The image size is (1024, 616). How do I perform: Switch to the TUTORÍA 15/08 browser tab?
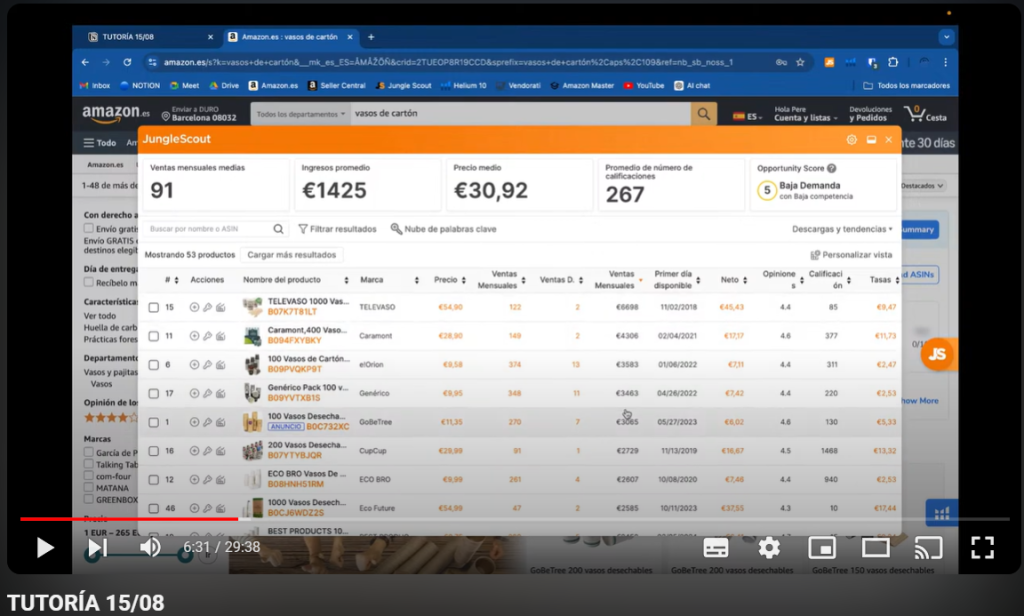click(x=146, y=37)
